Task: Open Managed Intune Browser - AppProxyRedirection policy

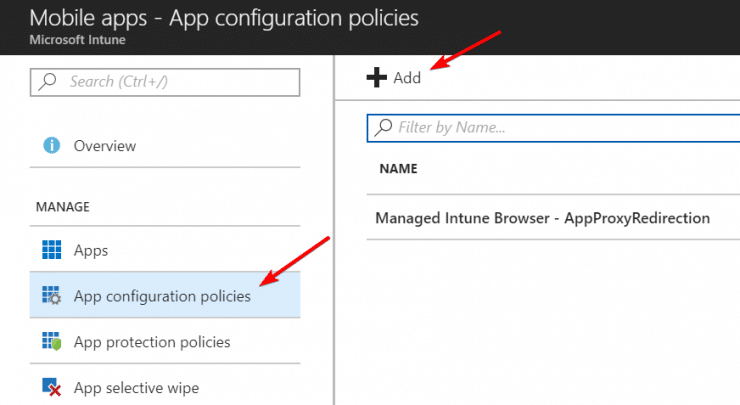Action: click(x=542, y=218)
